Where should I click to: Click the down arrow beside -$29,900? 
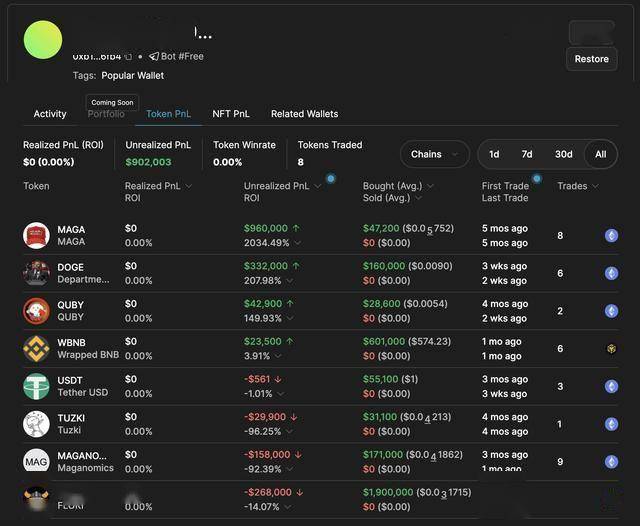coord(294,417)
